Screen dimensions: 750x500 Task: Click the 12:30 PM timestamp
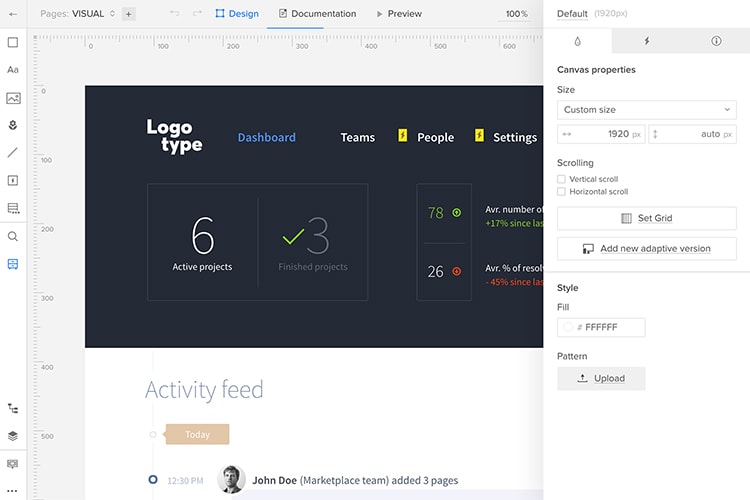pos(185,480)
